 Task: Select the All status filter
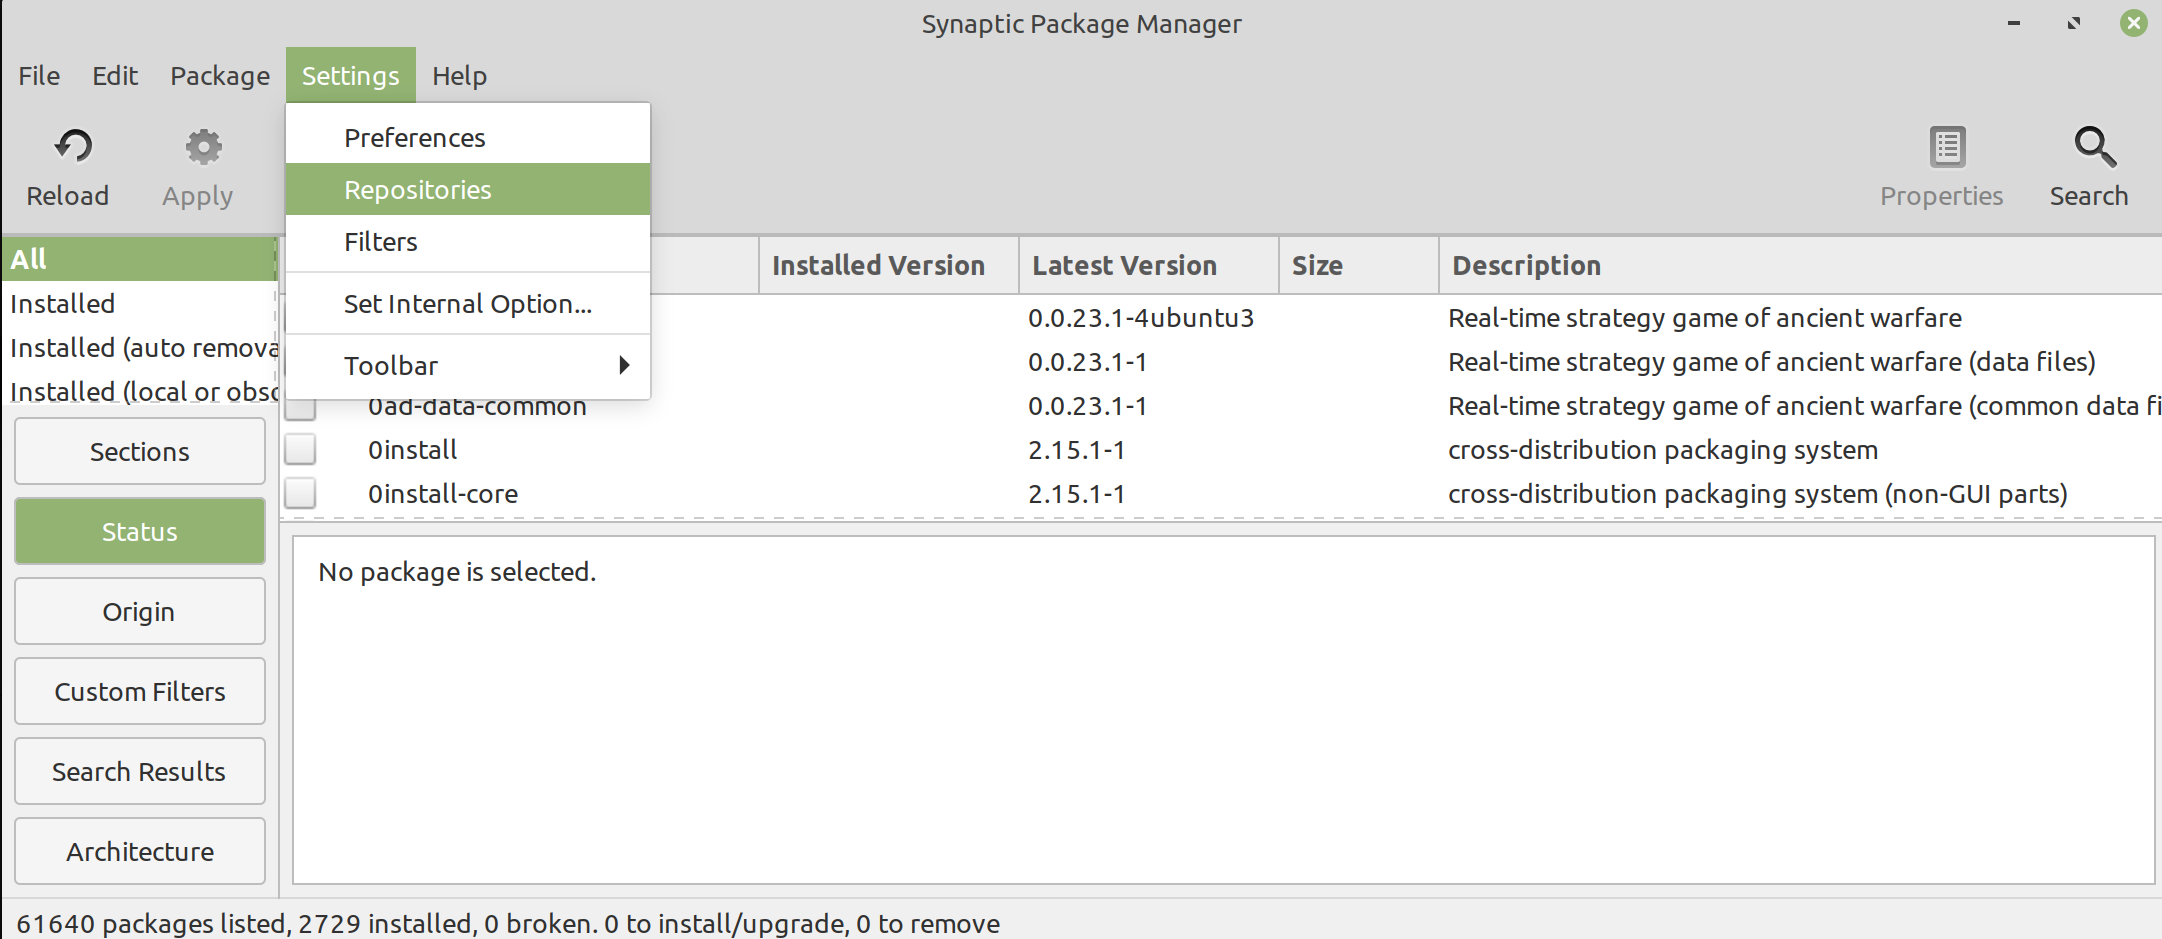pos(140,259)
